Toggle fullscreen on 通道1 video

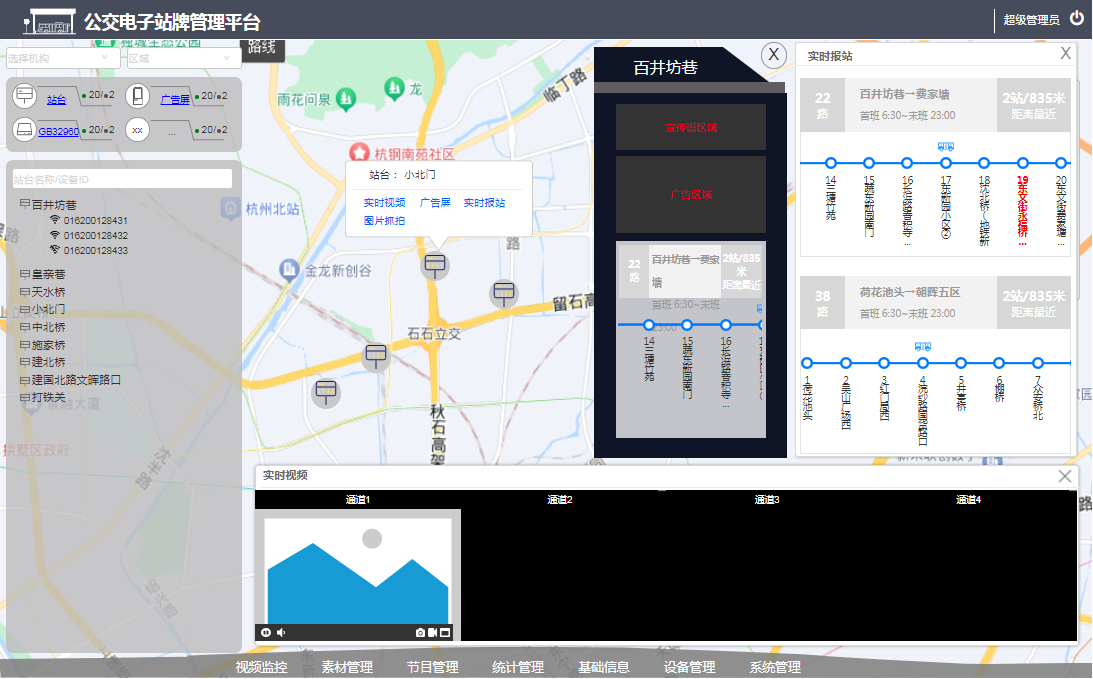coord(445,632)
